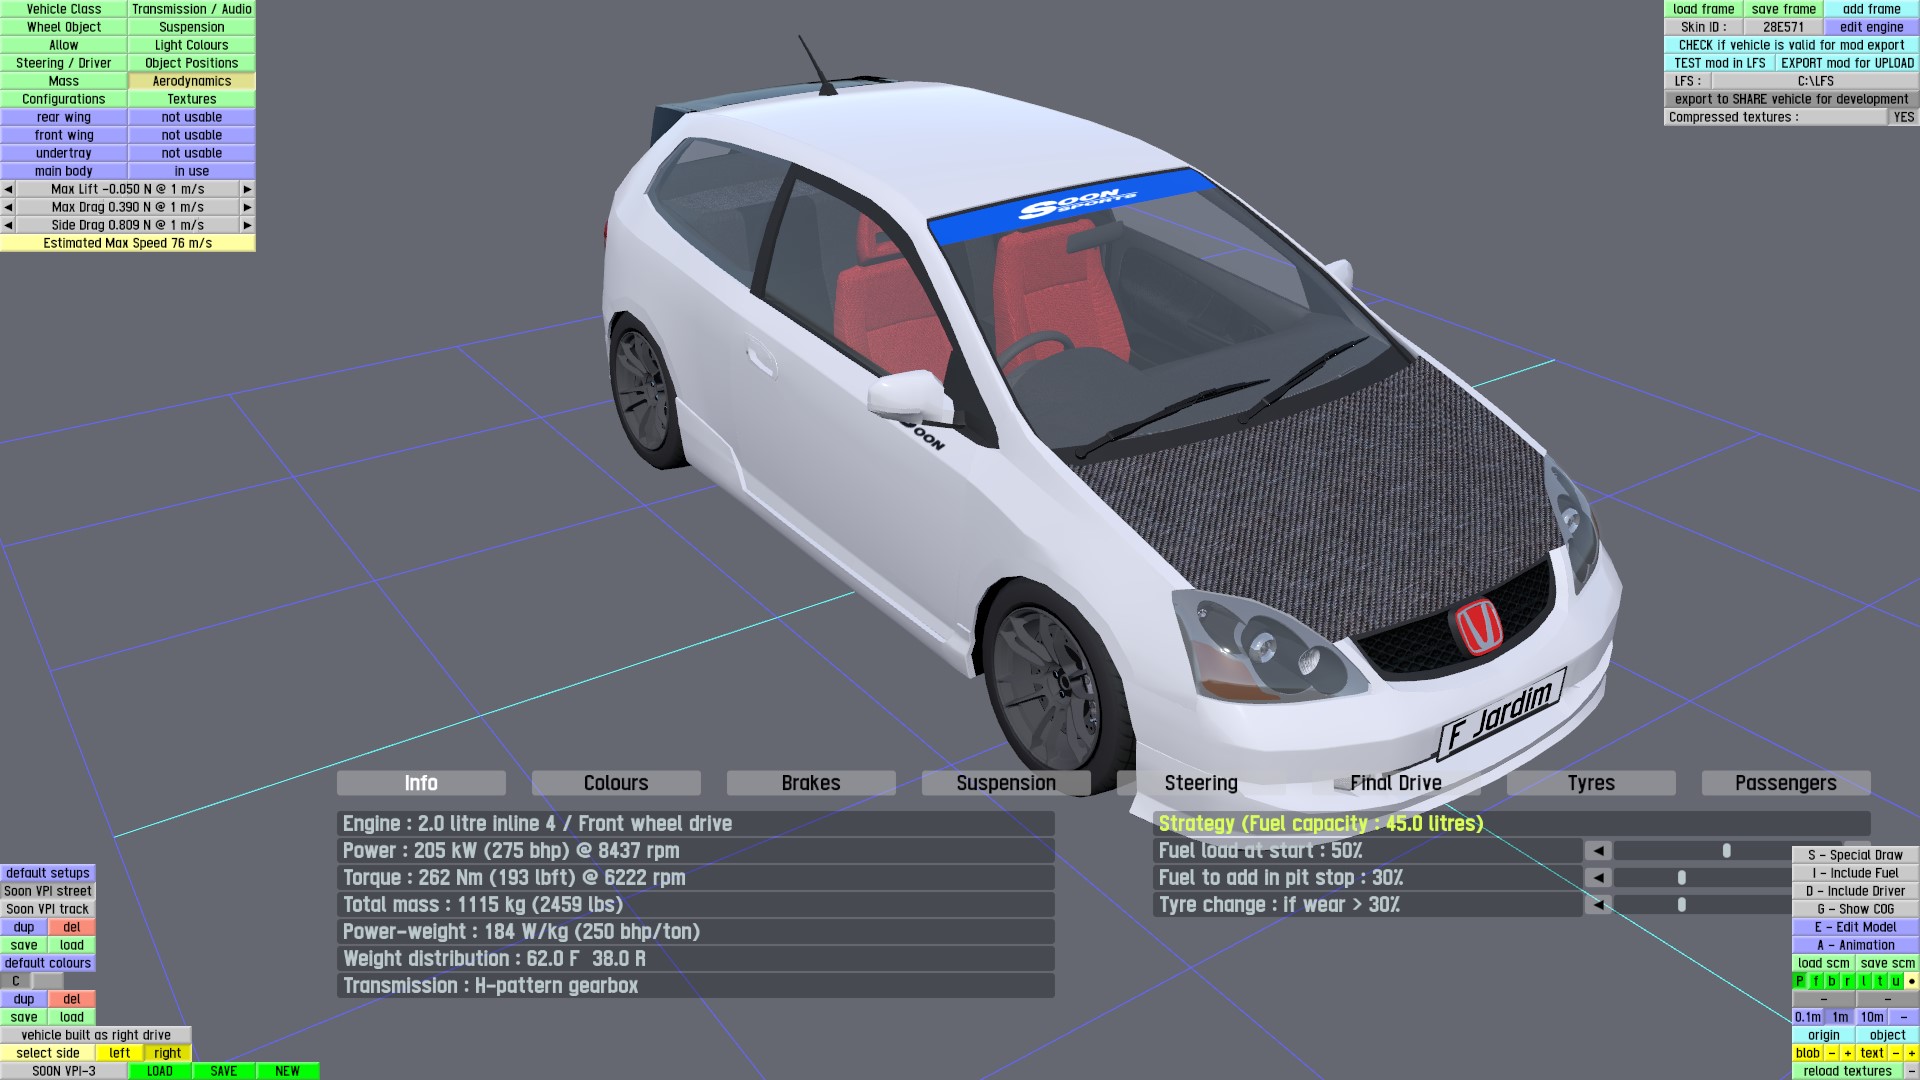This screenshot has width=1920, height=1080.
Task: Decrease Max Lift with left arrow
Action: (x=8, y=189)
